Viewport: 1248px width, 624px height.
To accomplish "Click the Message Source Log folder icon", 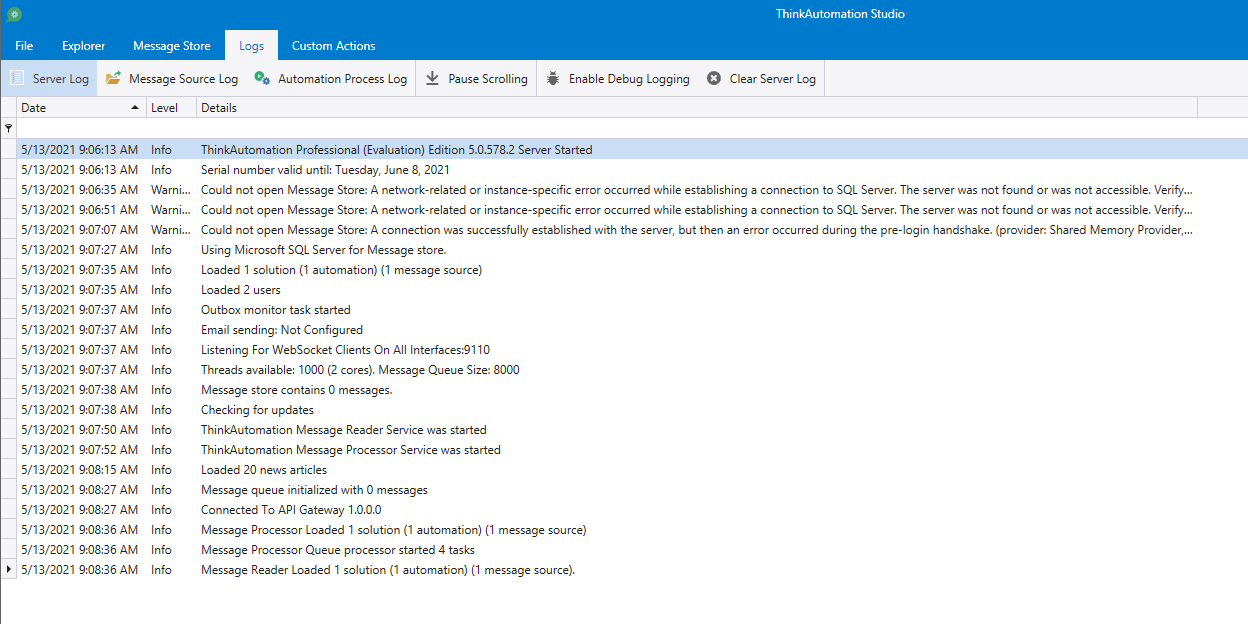I will coord(113,78).
